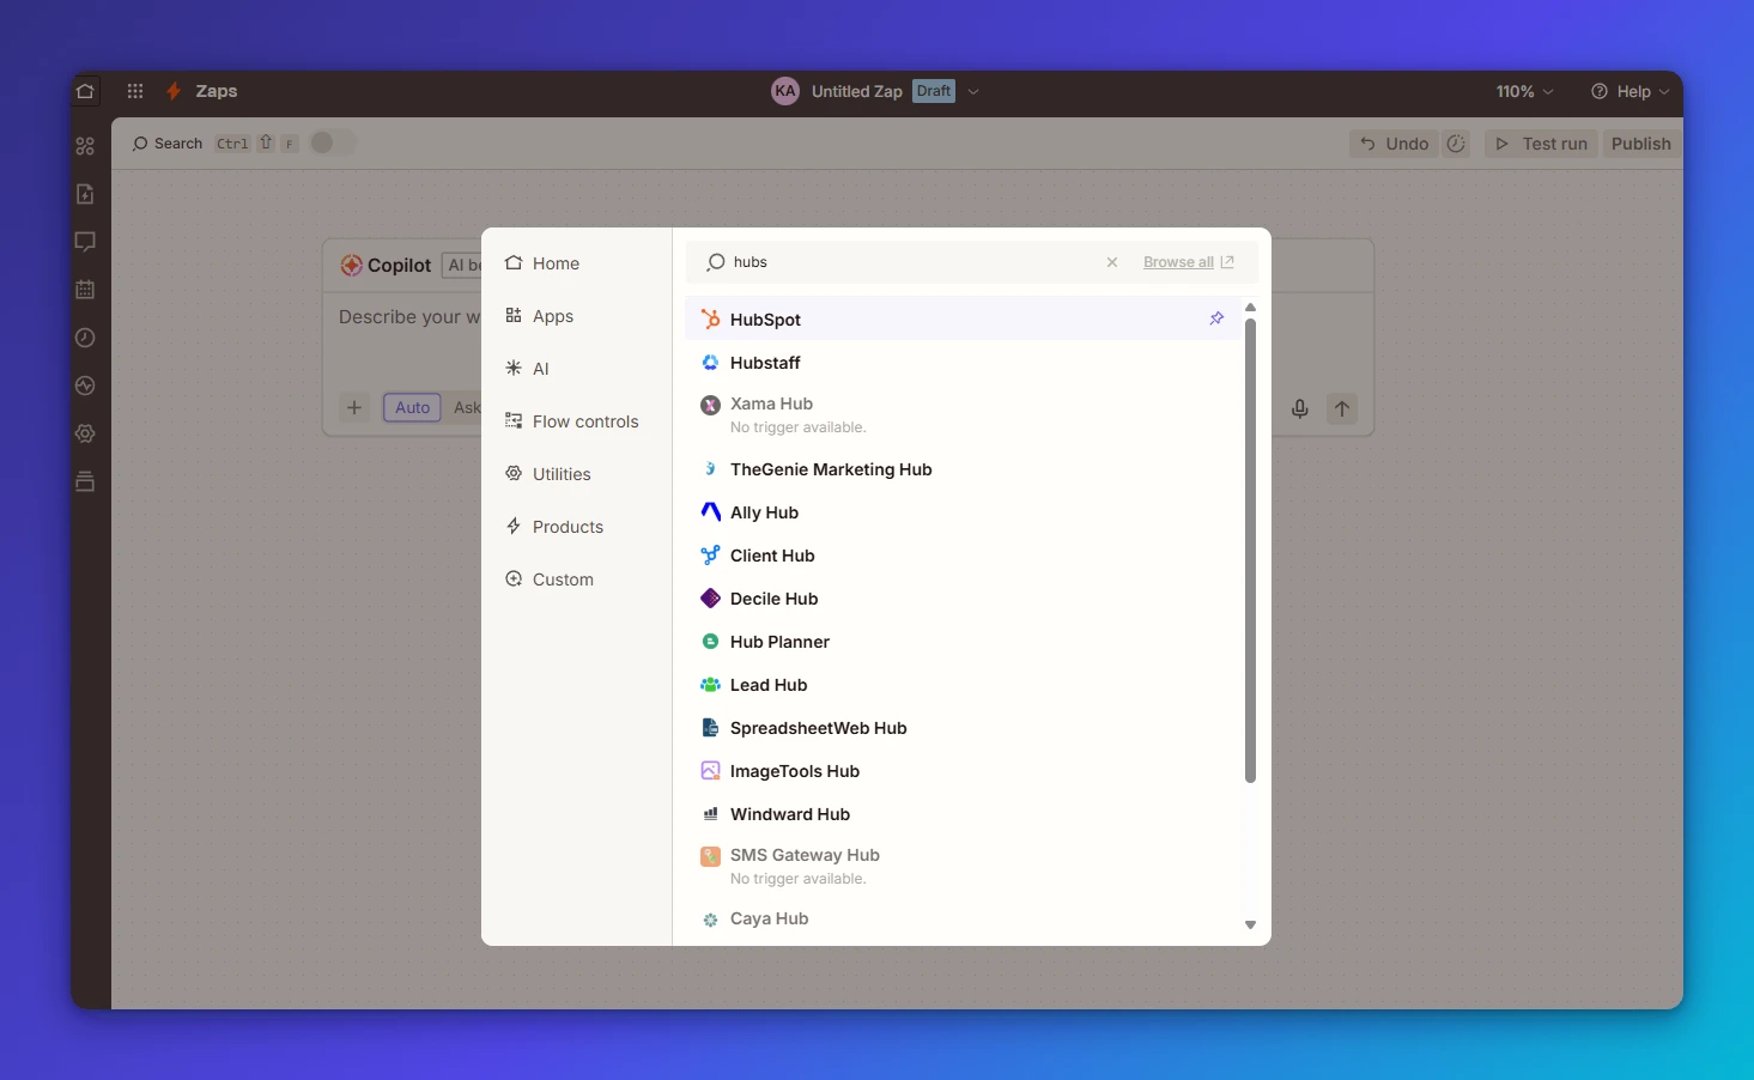This screenshot has height=1080, width=1754.
Task: Select Hub Planner from results
Action: pos(963,642)
